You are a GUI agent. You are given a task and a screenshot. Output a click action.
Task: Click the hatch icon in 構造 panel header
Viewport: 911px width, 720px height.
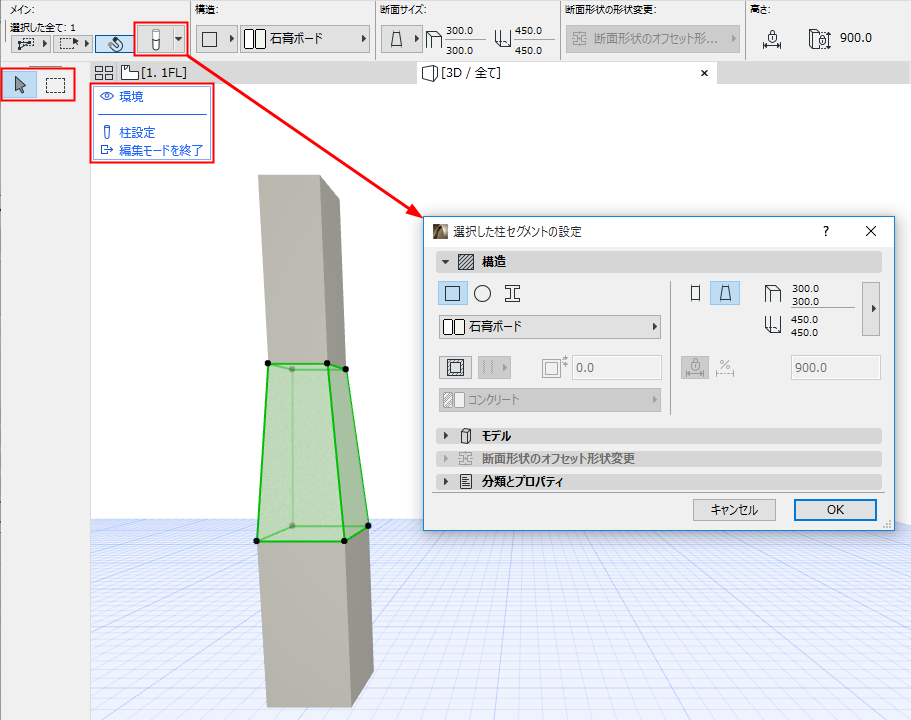(x=465, y=262)
